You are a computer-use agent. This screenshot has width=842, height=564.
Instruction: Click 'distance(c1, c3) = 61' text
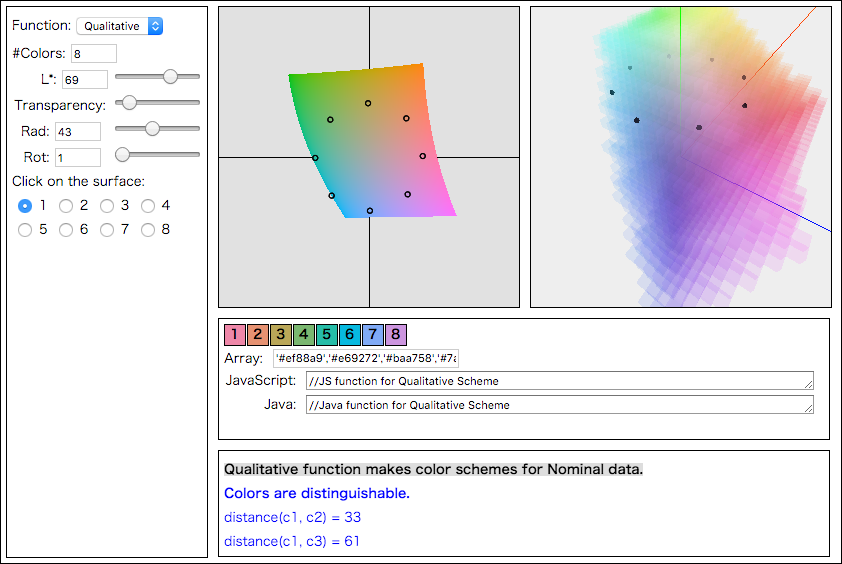292,541
